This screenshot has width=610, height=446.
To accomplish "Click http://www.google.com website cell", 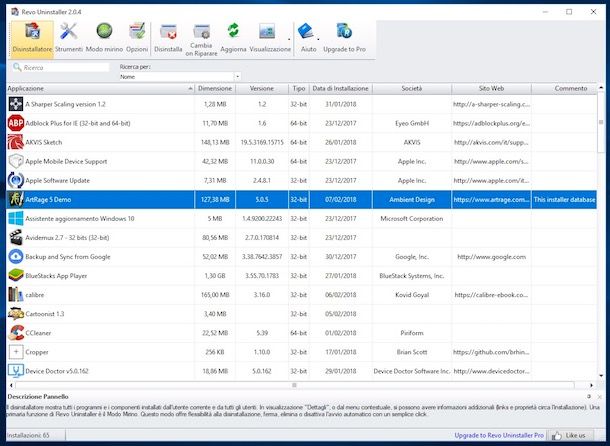I will [x=491, y=257].
